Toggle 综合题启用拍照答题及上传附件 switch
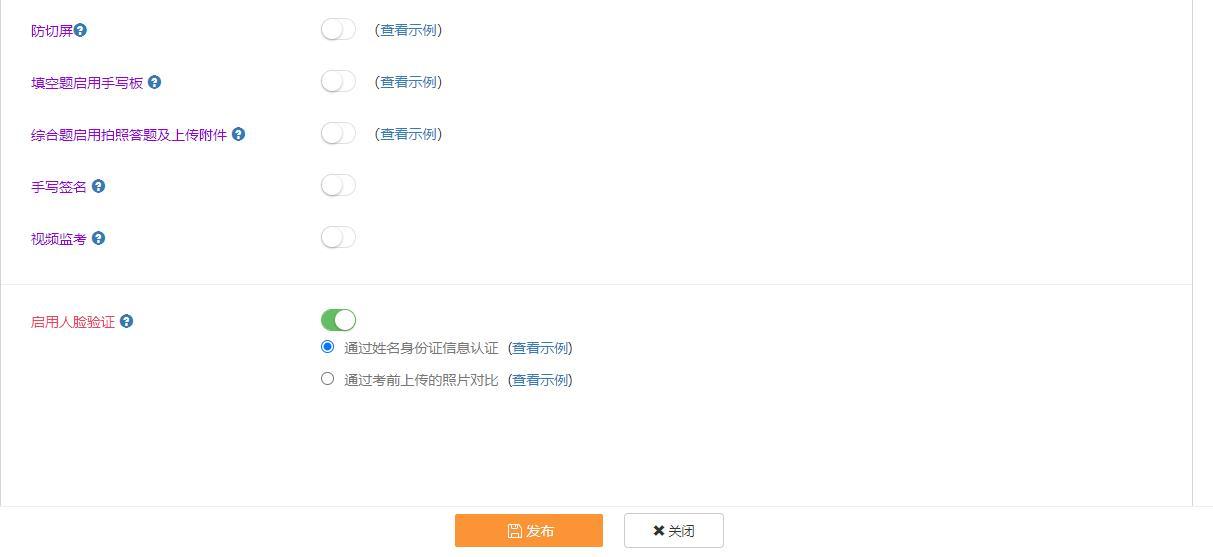The height and width of the screenshot is (557, 1213). click(338, 133)
